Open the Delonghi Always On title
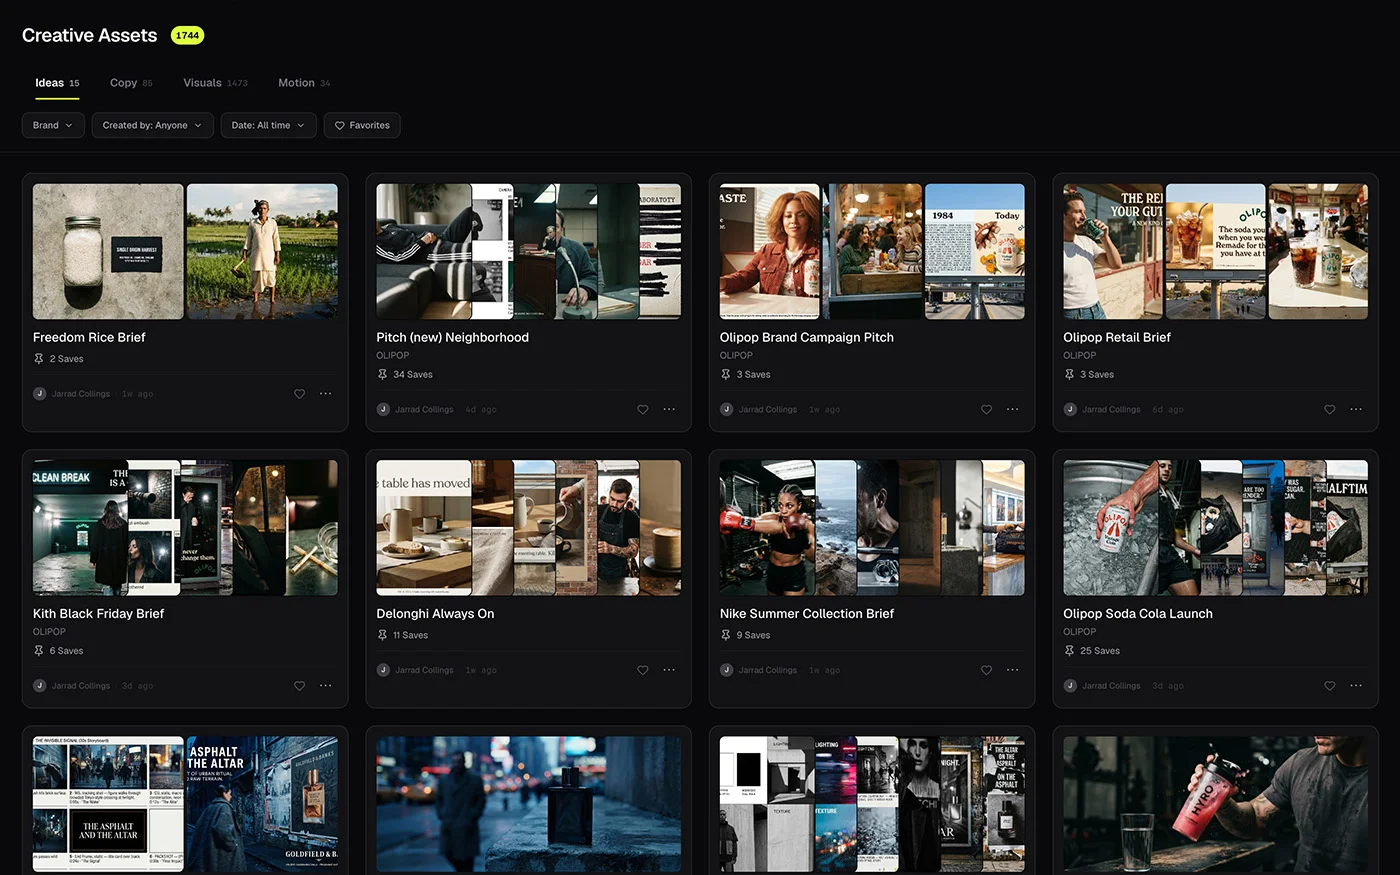Screen dimensions: 1400x875 (435, 613)
